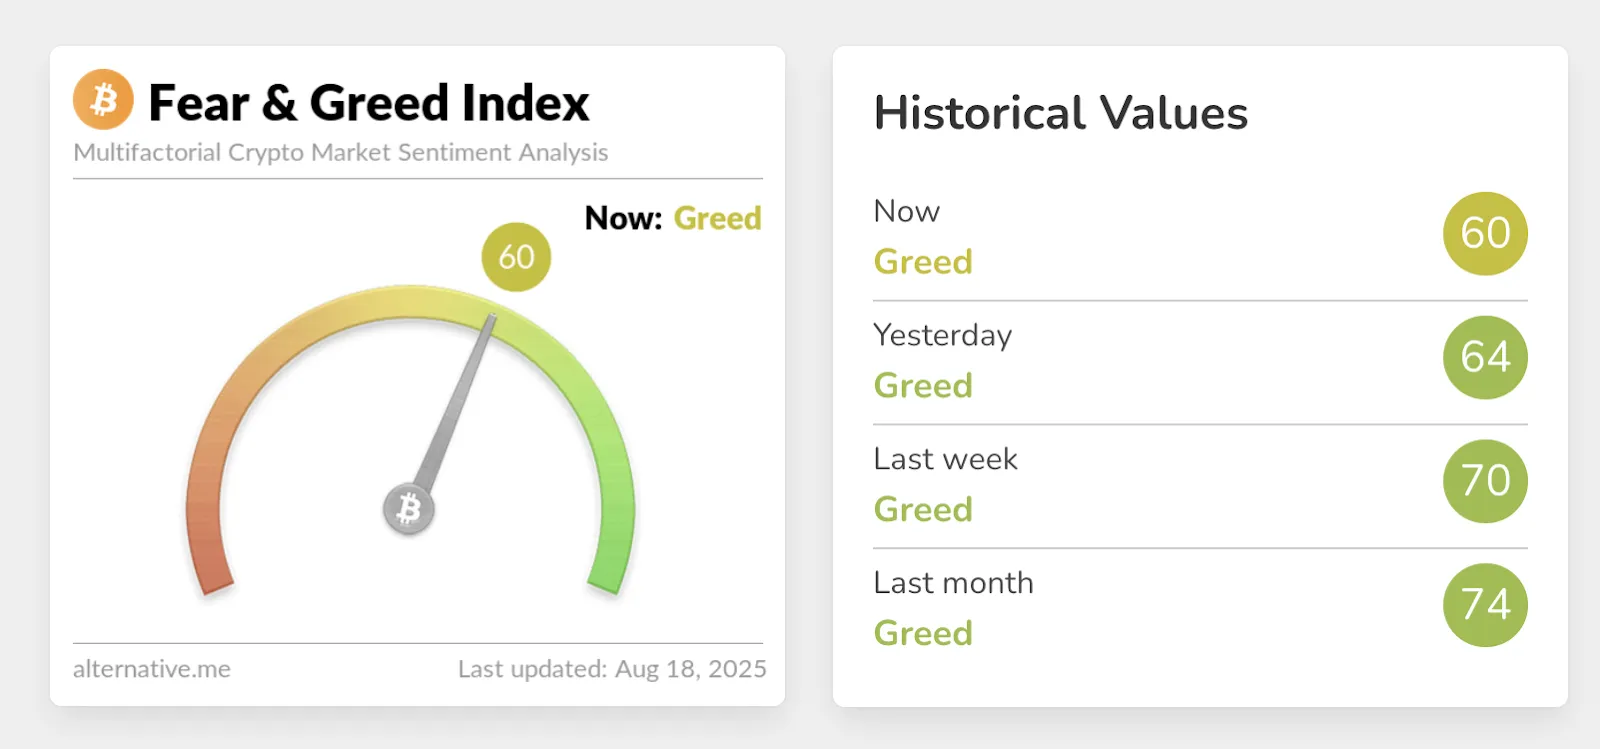
Task: Click the Now value 60 circle
Action: [x=1485, y=234]
